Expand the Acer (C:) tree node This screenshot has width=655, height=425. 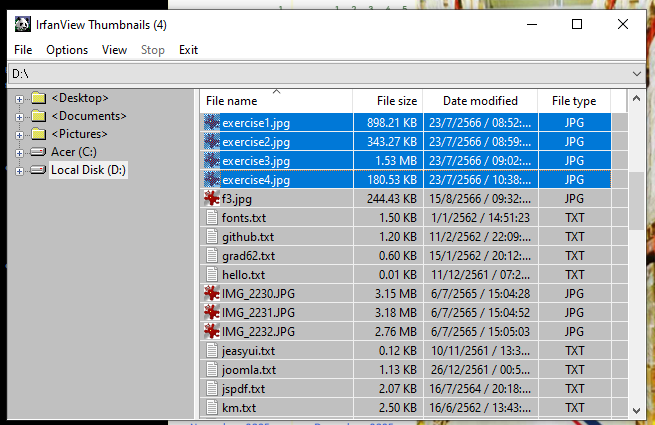[x=20, y=152]
